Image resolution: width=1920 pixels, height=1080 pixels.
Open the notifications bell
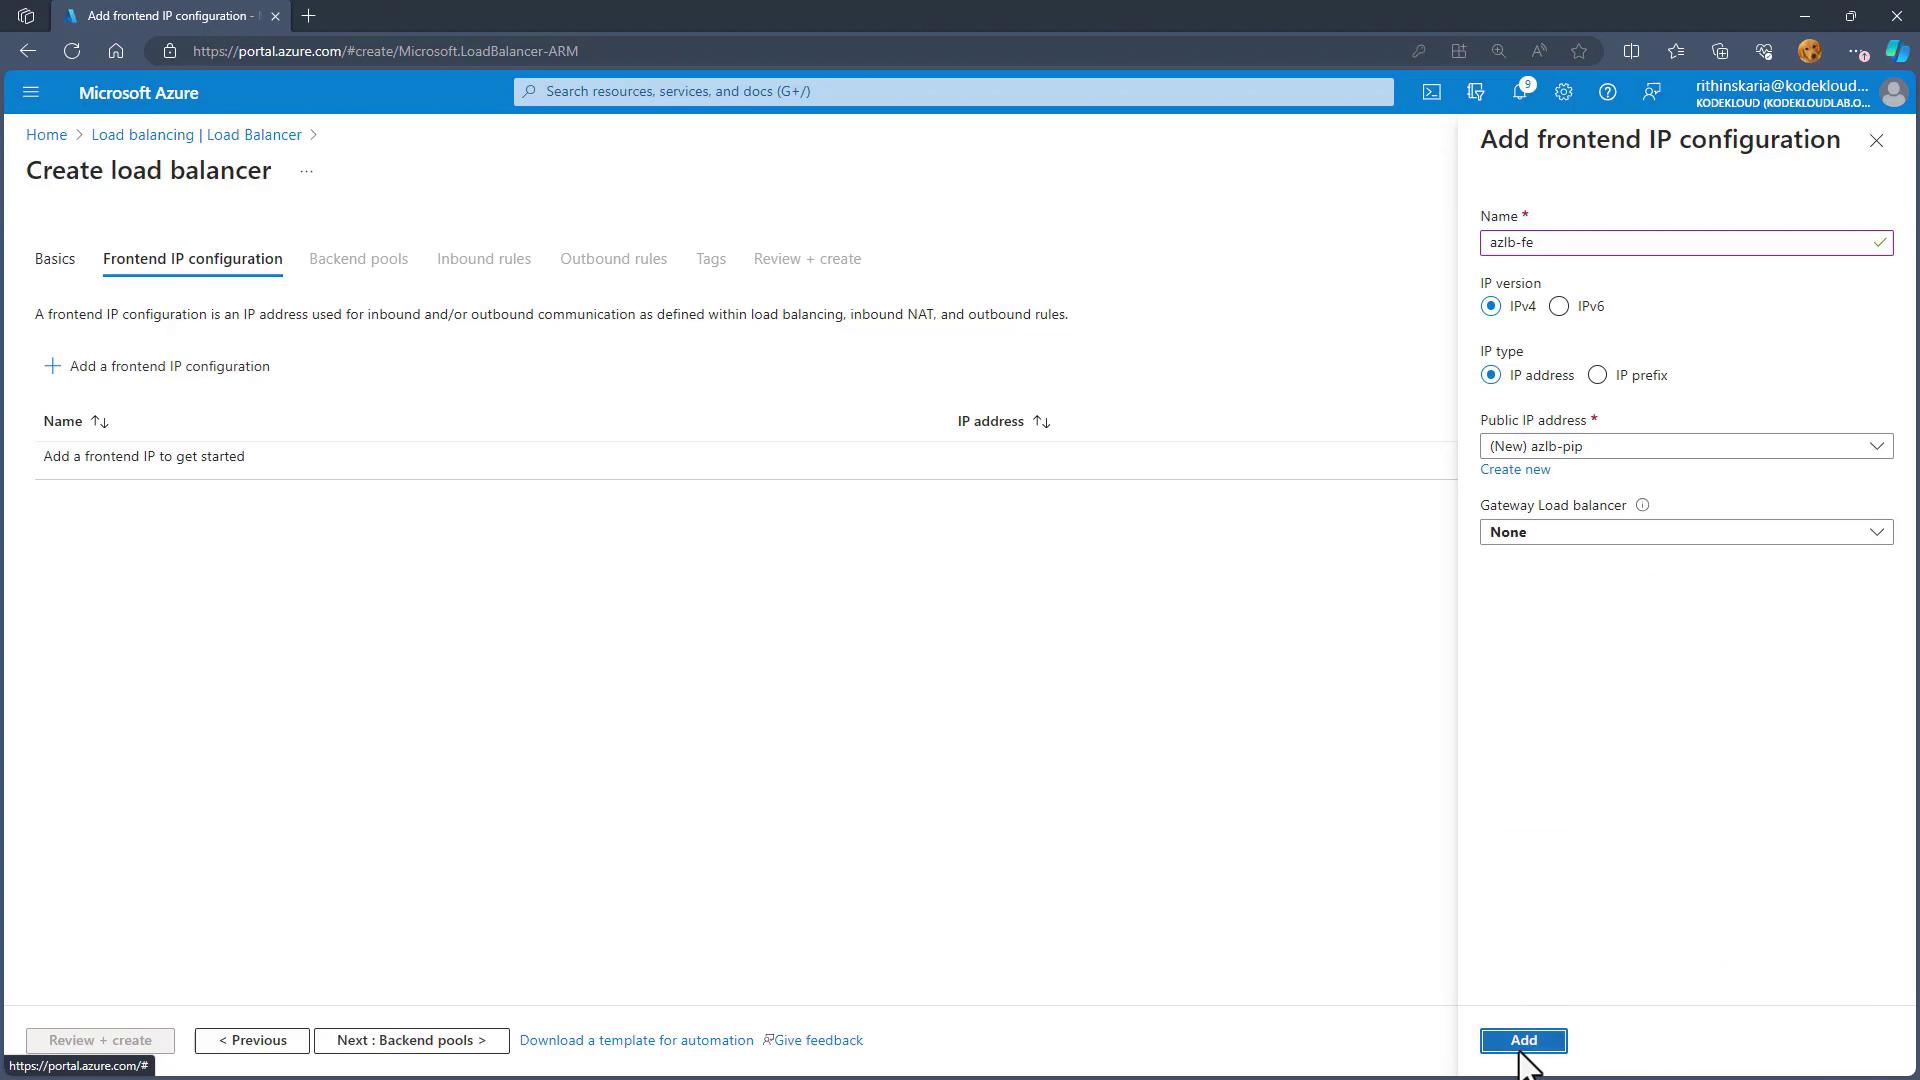tap(1519, 92)
